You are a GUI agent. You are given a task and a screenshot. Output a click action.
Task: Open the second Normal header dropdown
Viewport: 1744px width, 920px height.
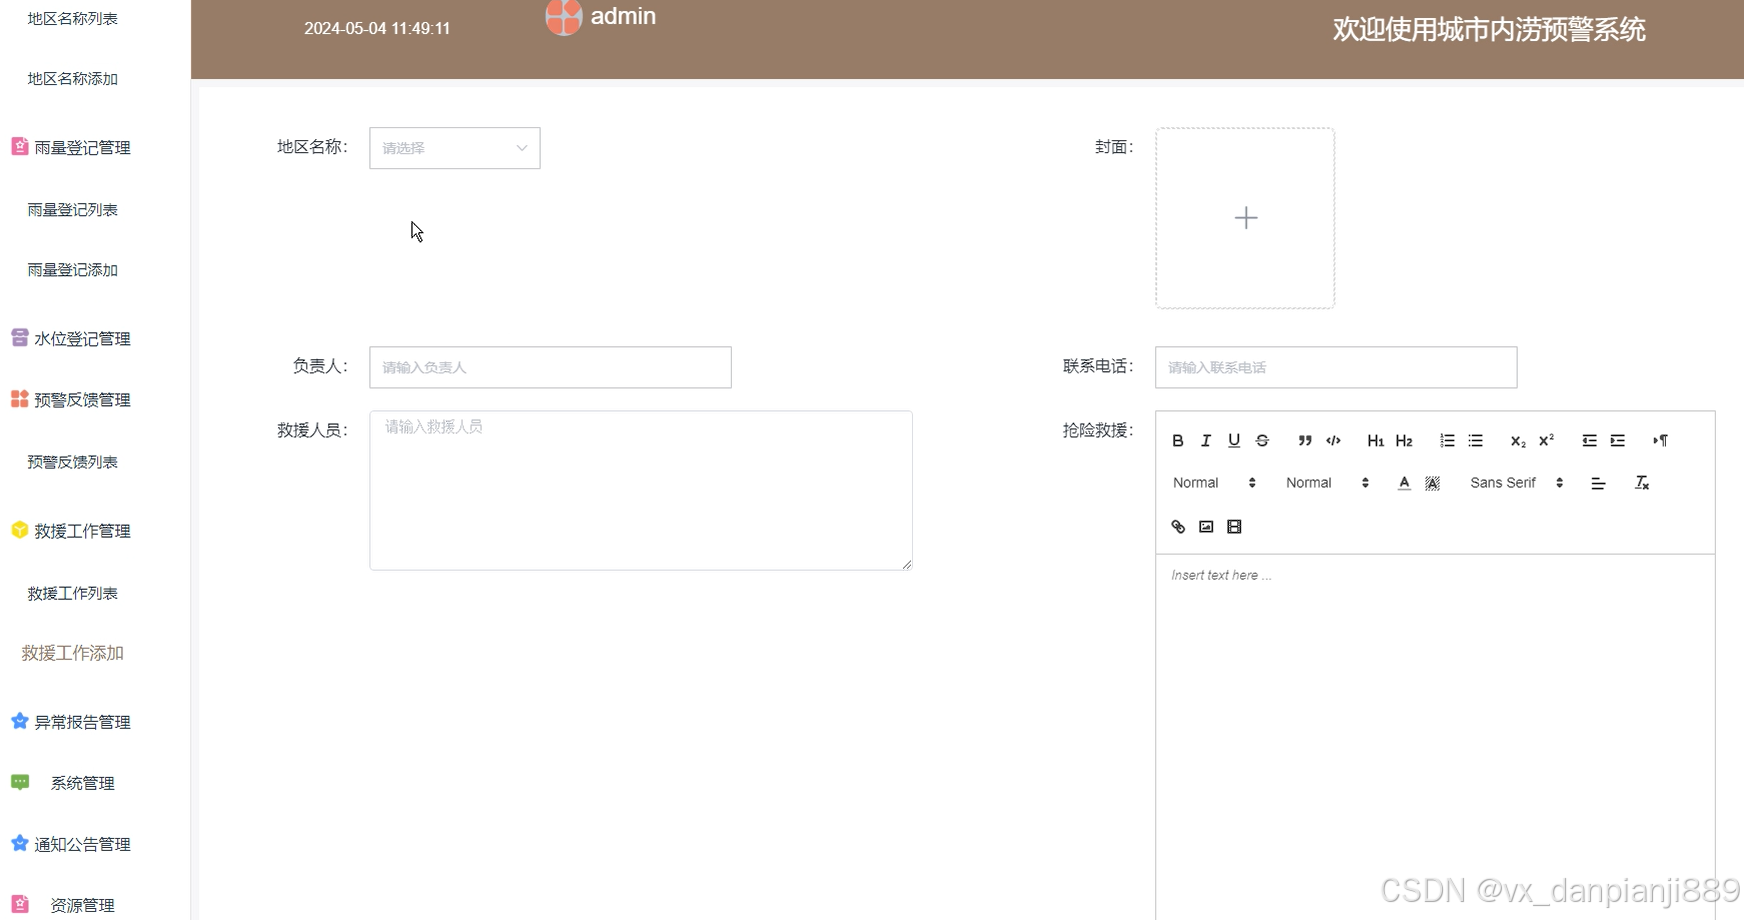[1327, 483]
